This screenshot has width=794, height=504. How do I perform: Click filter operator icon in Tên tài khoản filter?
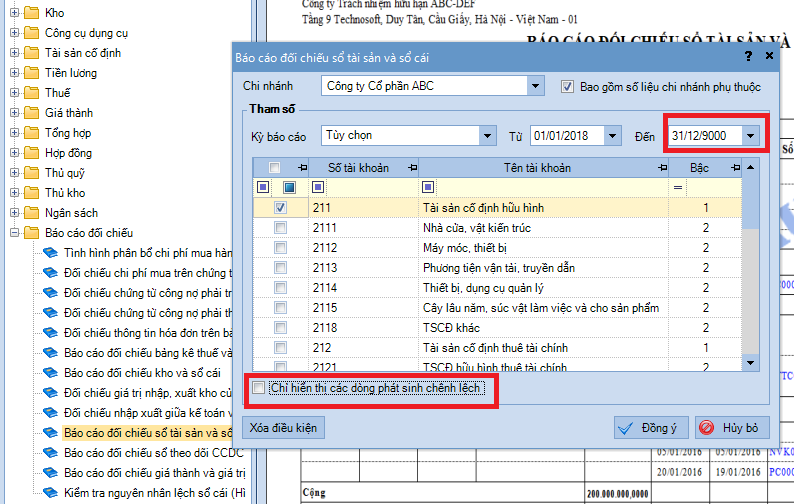coord(428,187)
